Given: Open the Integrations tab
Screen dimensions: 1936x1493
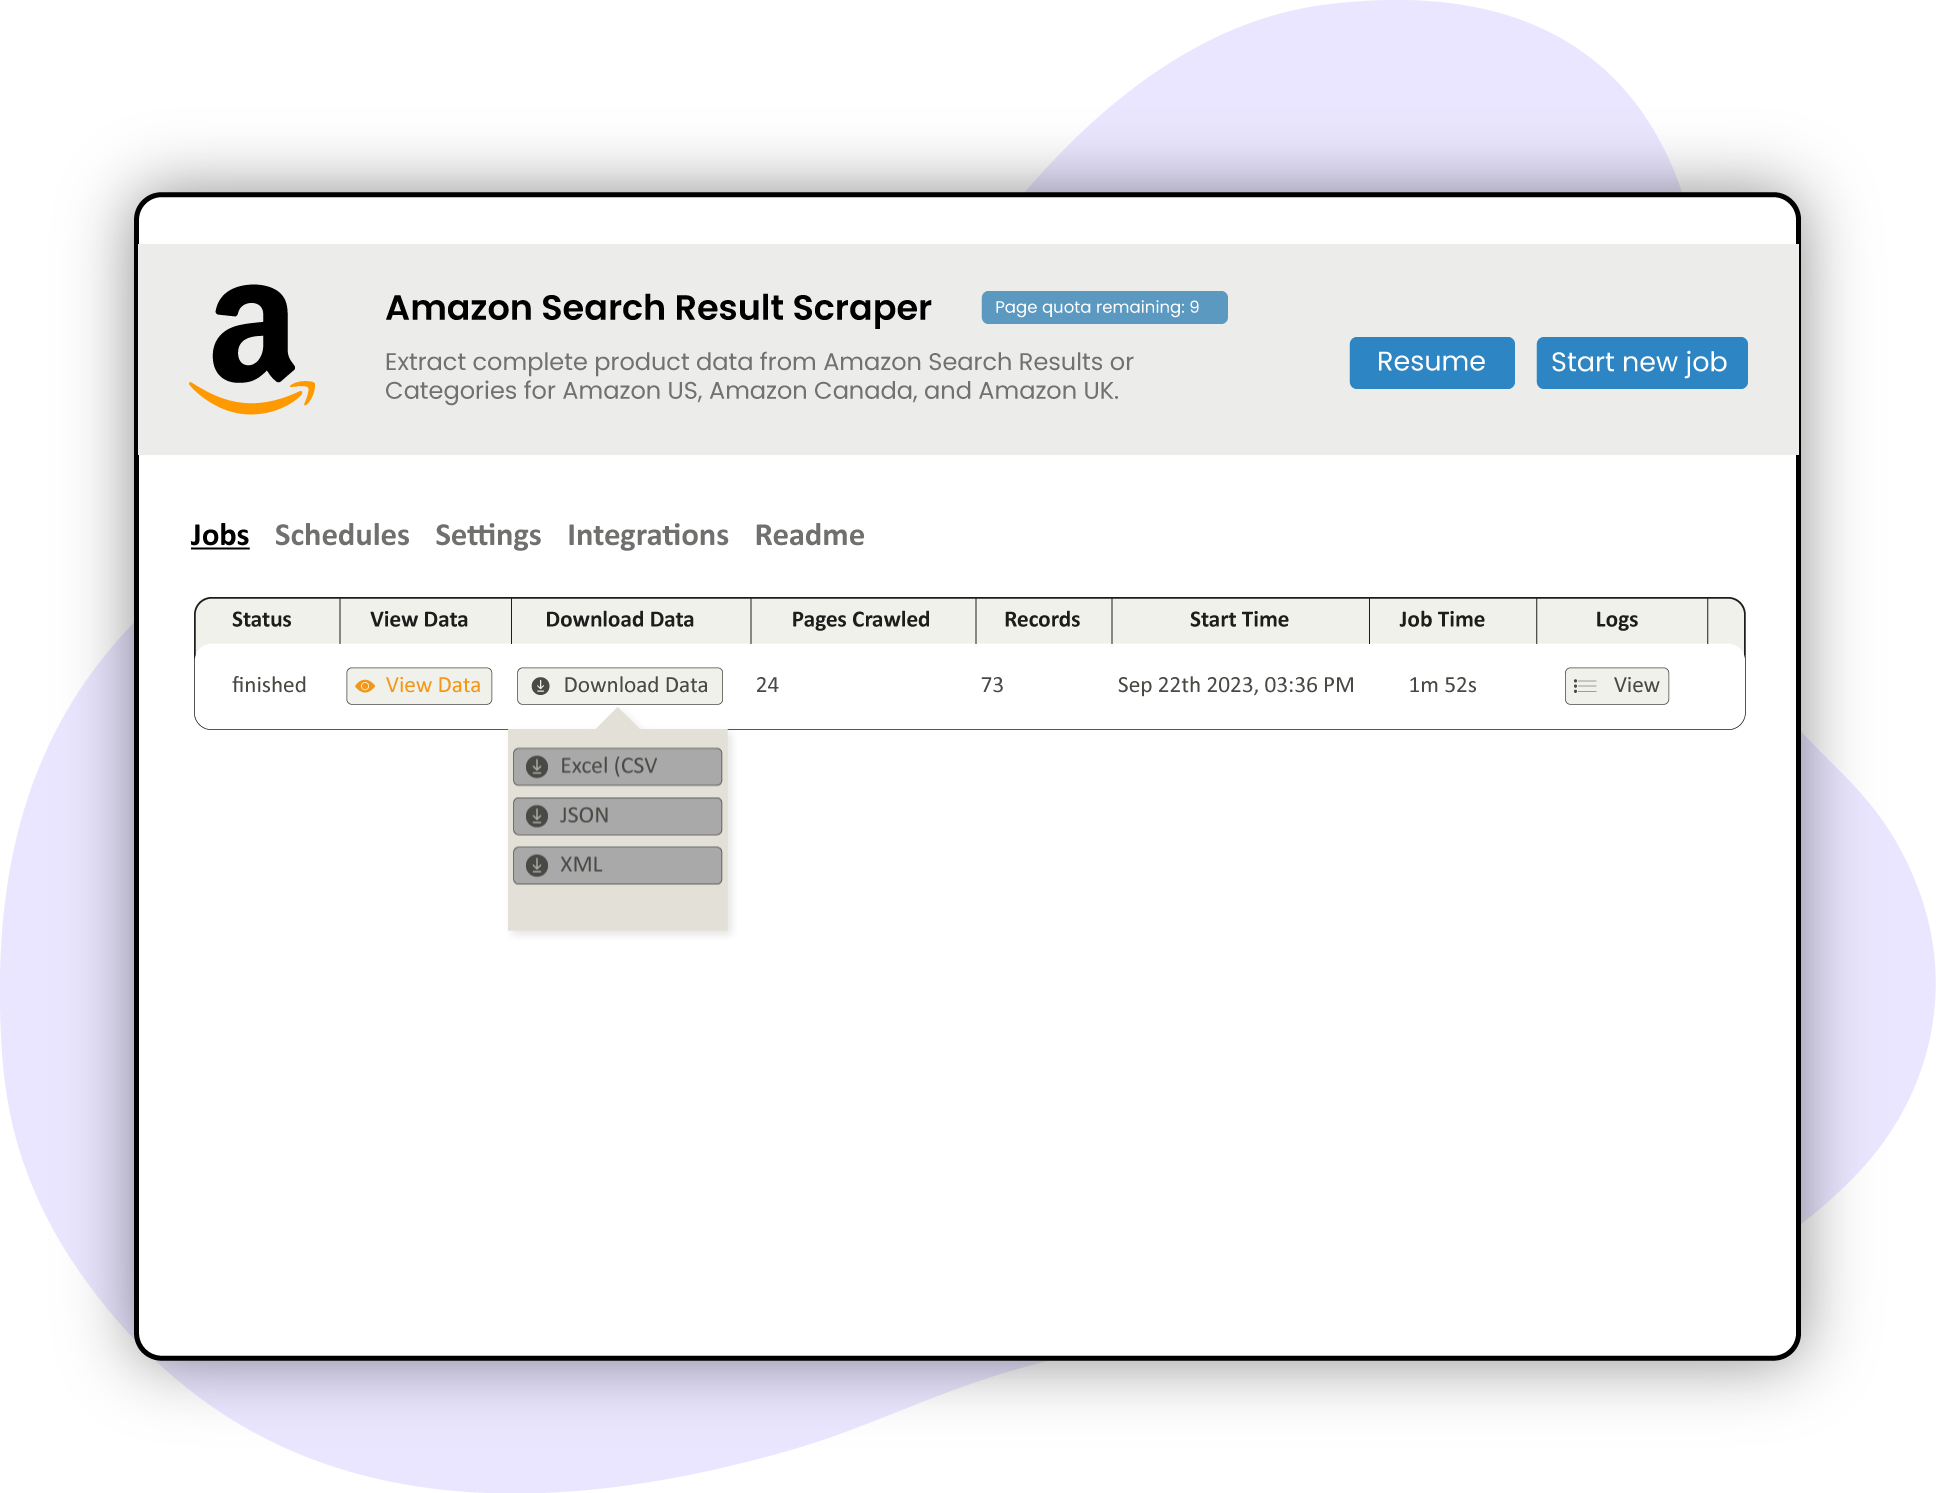Looking at the screenshot, I should pyautogui.click(x=647, y=535).
